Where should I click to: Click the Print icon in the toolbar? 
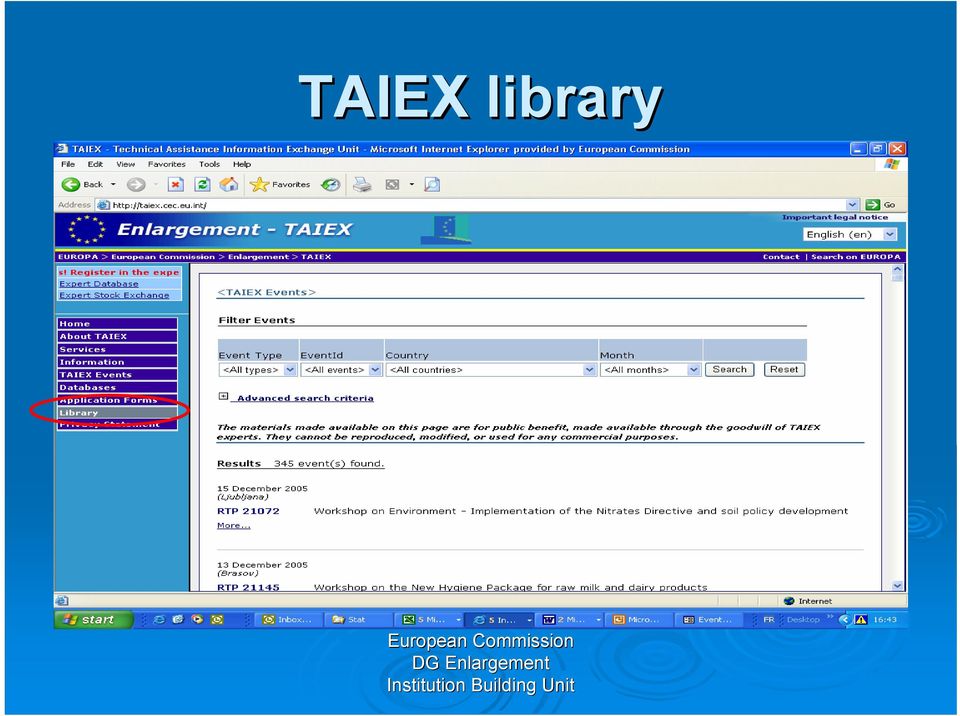(x=362, y=184)
